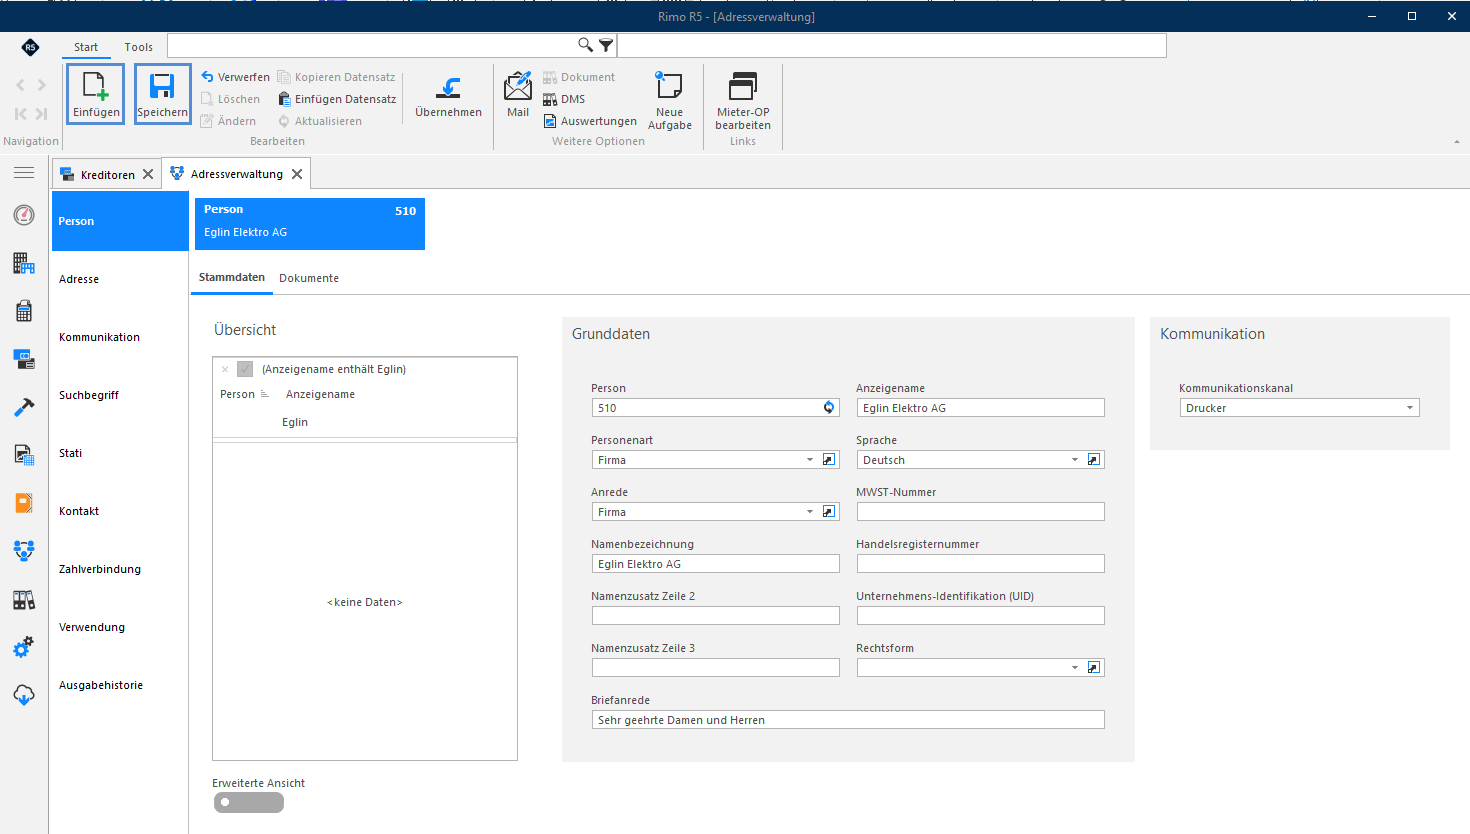Collapse the ribbon with the arrow

point(1456,142)
